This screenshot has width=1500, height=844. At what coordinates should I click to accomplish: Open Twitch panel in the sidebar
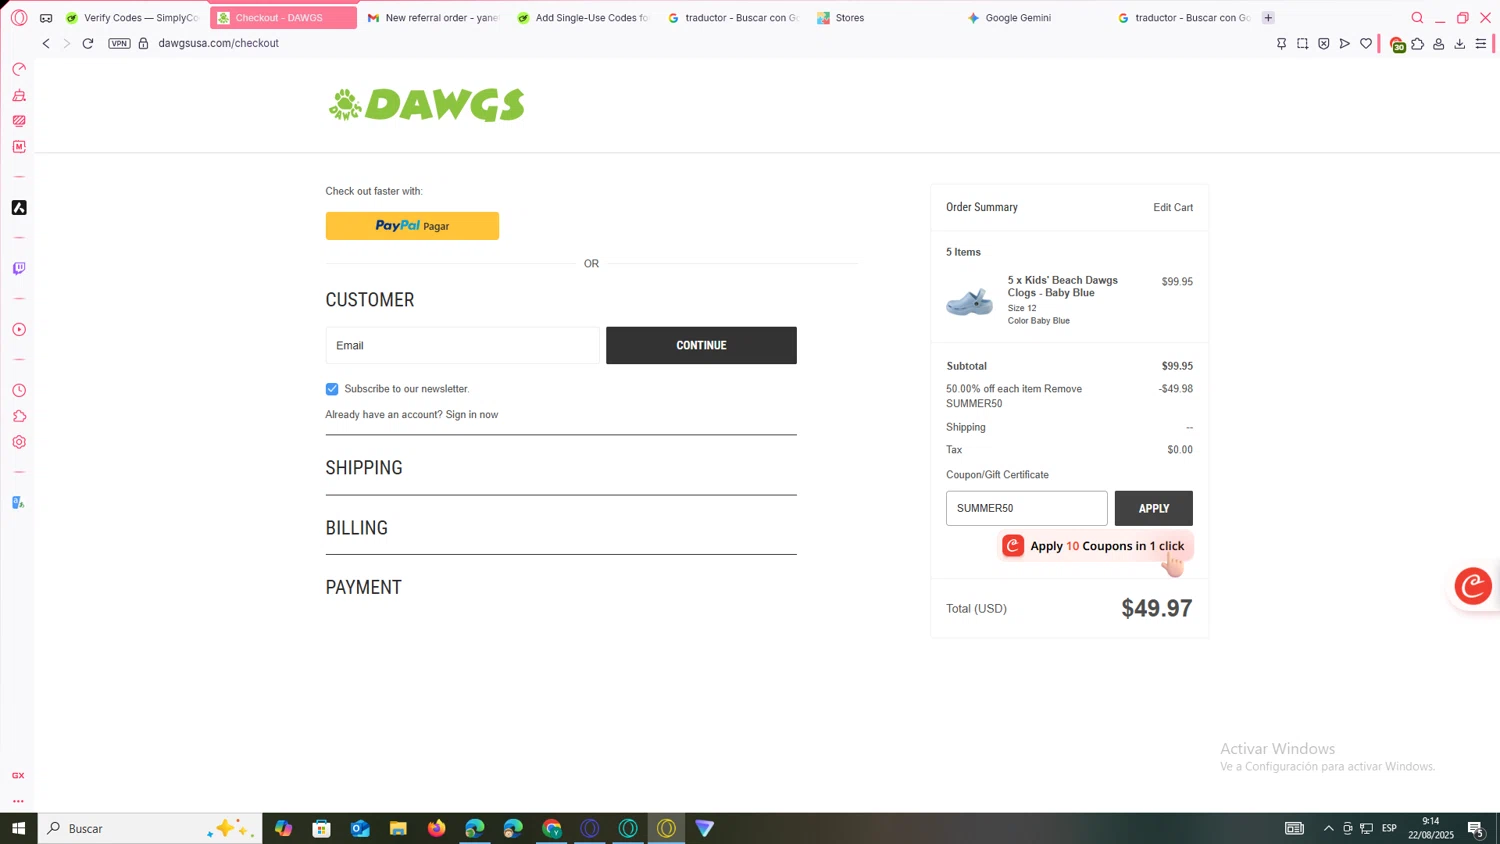click(x=19, y=268)
